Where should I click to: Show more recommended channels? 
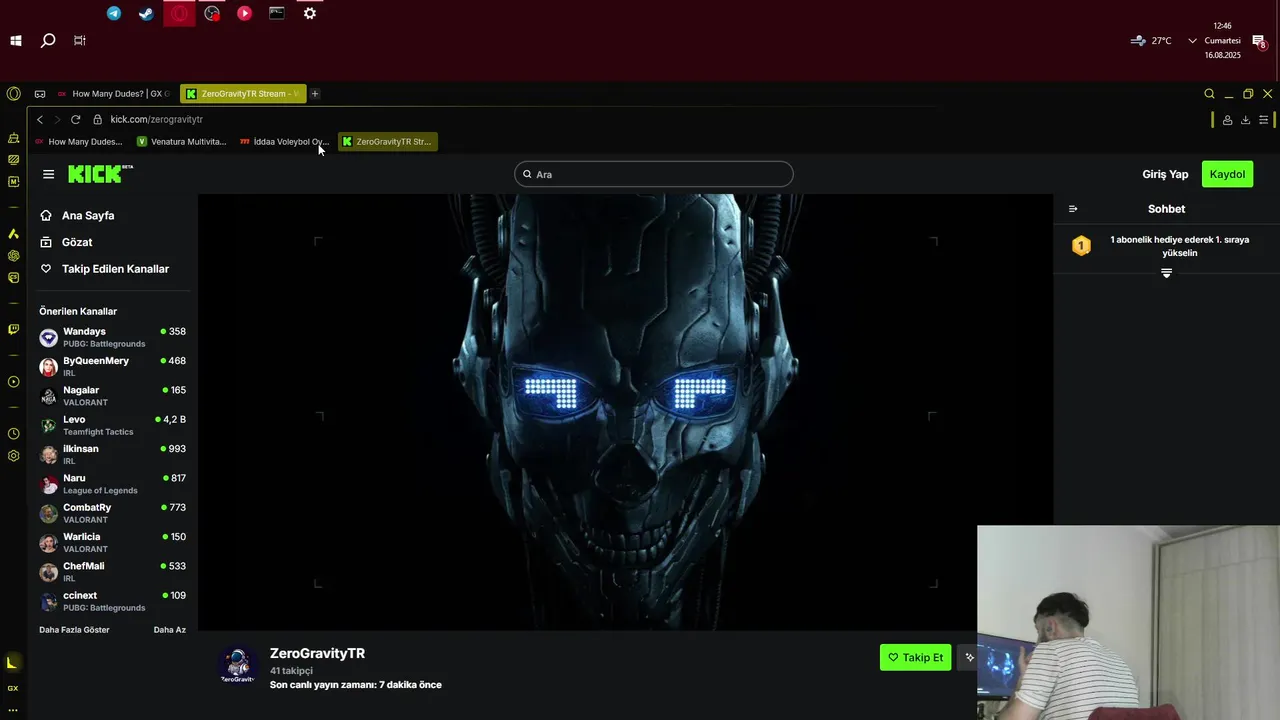coord(74,630)
